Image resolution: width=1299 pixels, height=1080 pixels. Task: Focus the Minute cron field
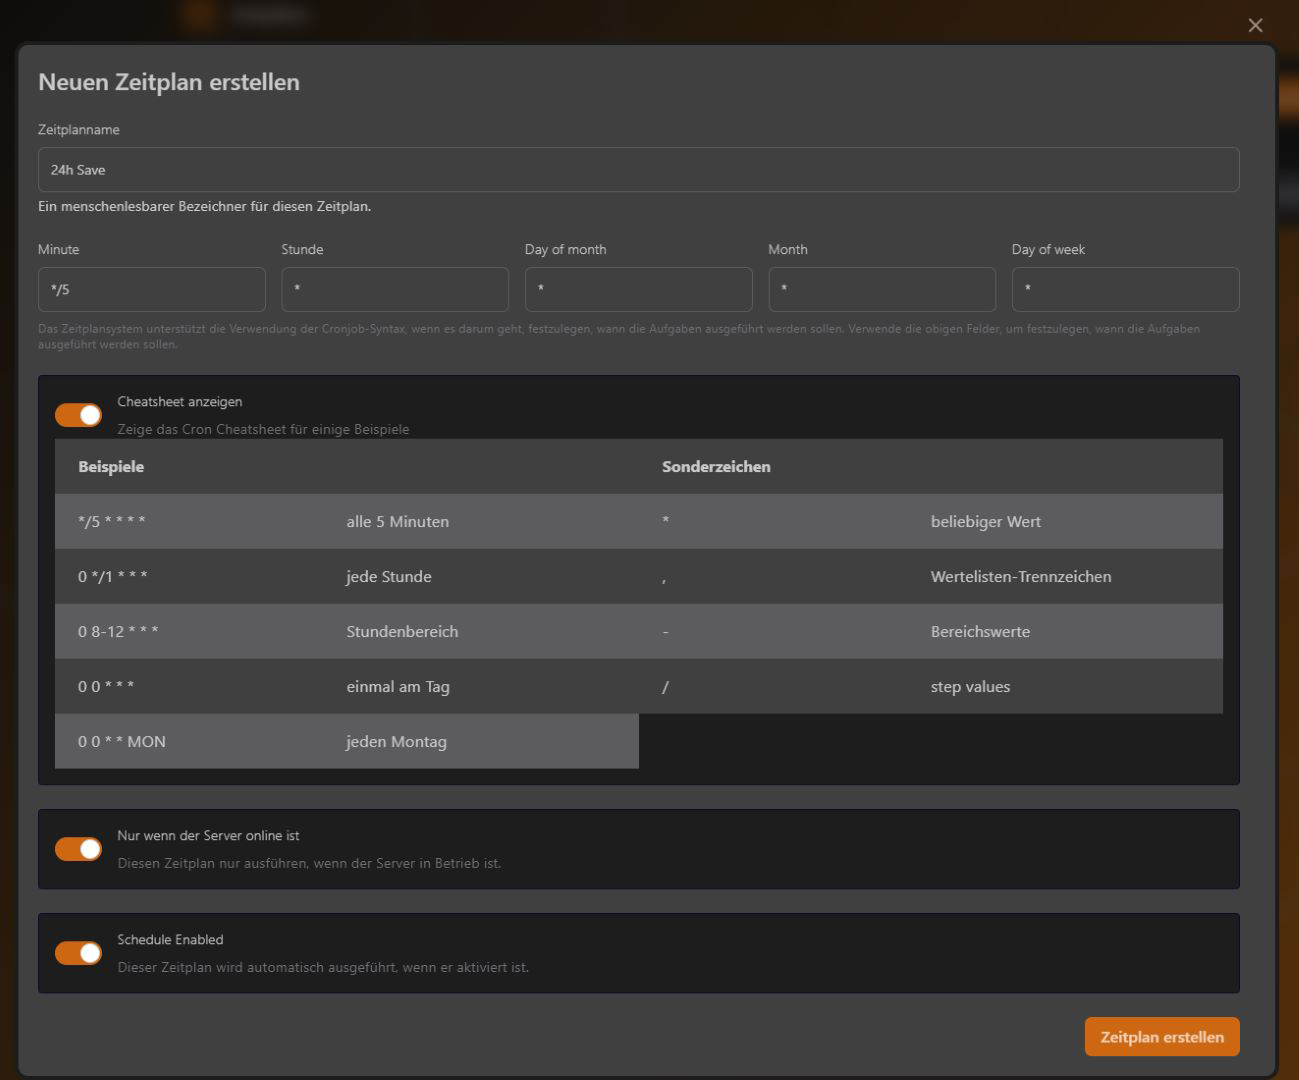point(151,290)
